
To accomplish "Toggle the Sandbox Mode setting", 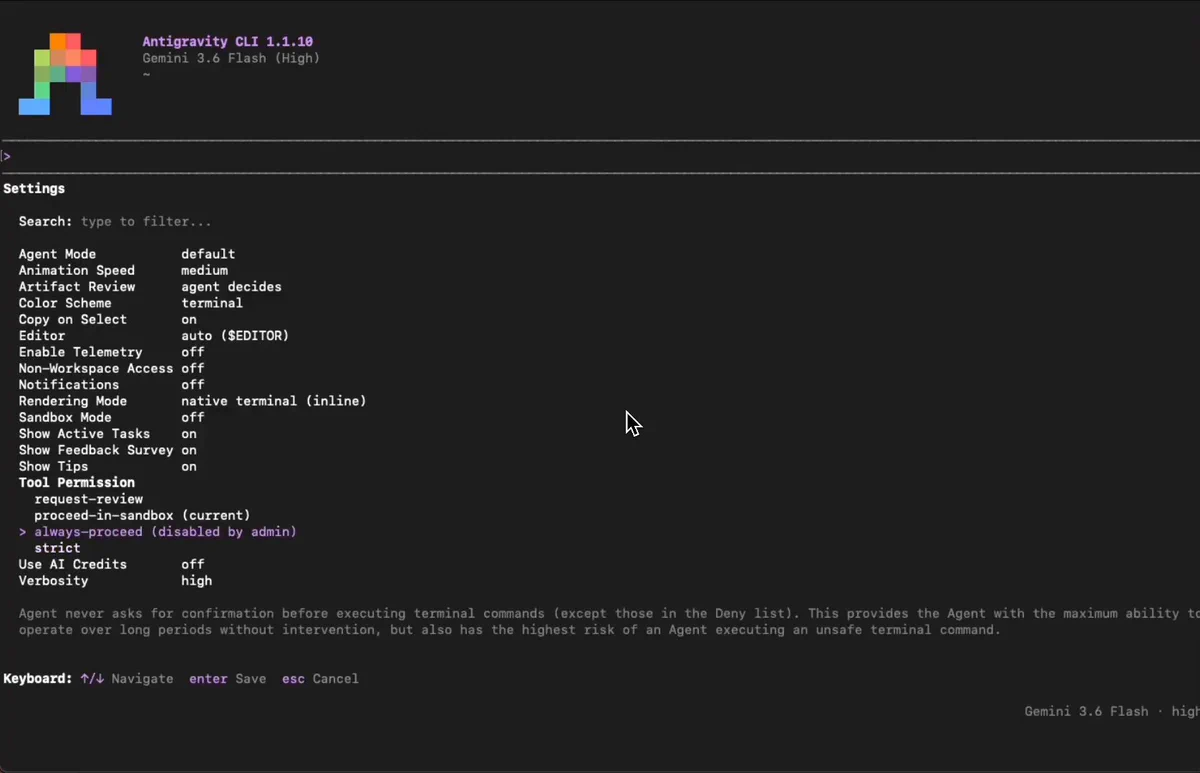I will click(x=111, y=417).
